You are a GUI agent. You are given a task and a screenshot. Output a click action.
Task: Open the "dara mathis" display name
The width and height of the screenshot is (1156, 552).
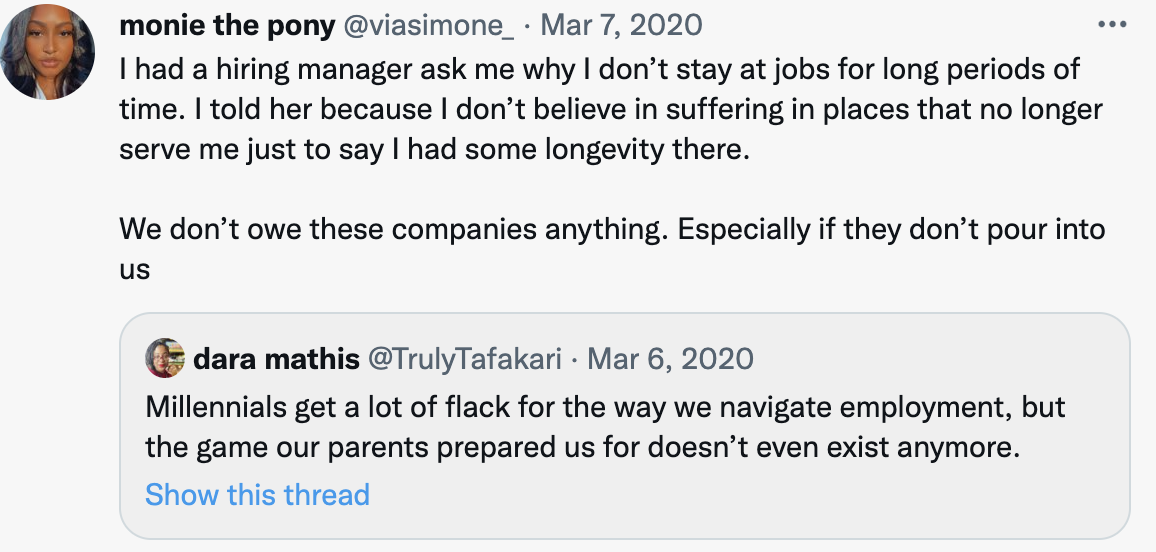(x=275, y=358)
